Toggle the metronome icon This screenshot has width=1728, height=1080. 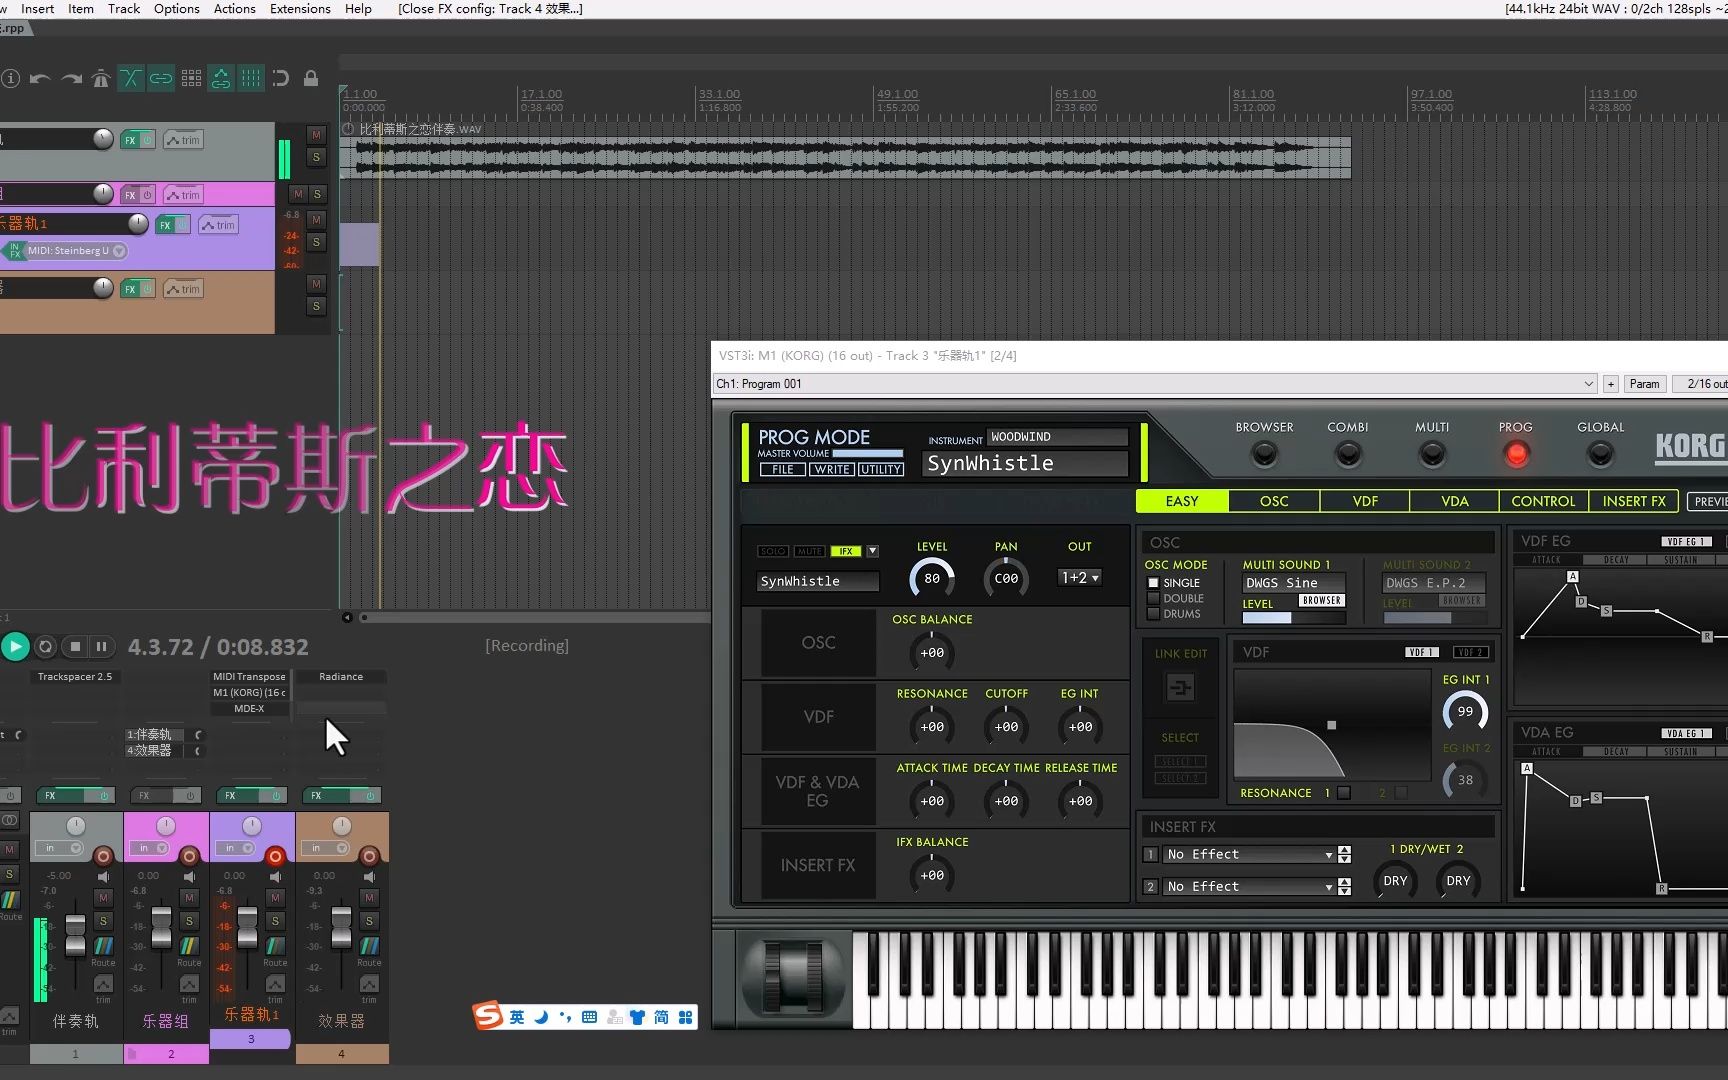click(x=101, y=78)
